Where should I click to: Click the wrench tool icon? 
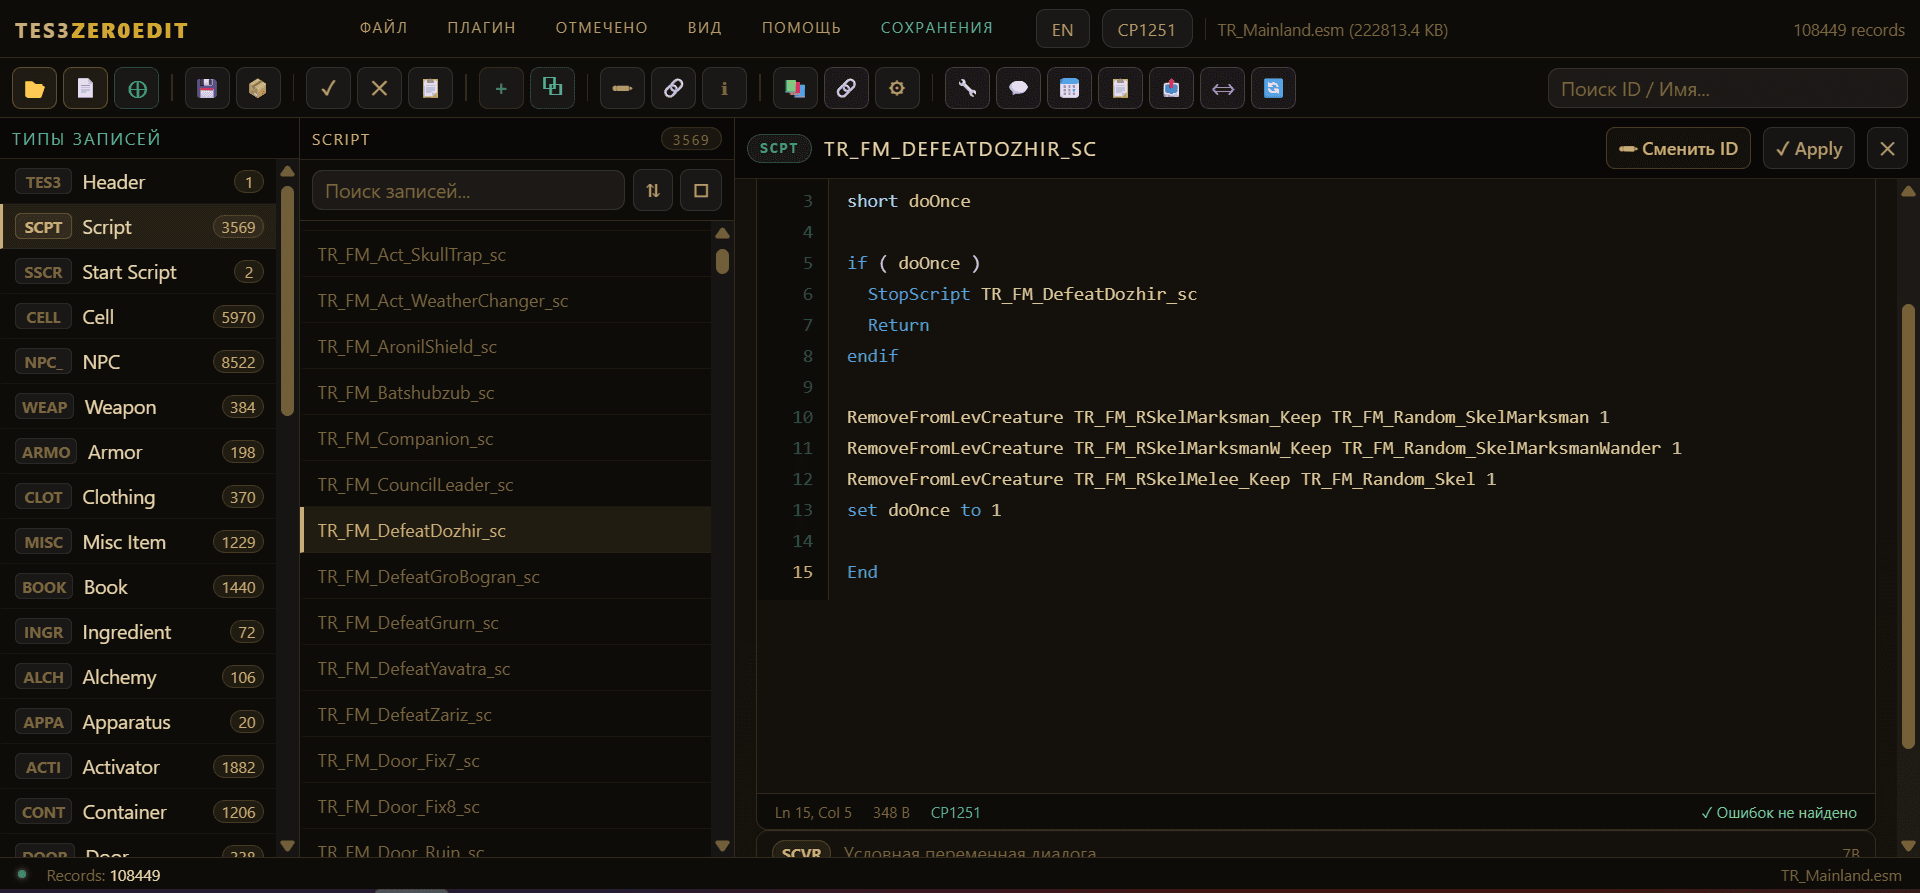coord(967,89)
